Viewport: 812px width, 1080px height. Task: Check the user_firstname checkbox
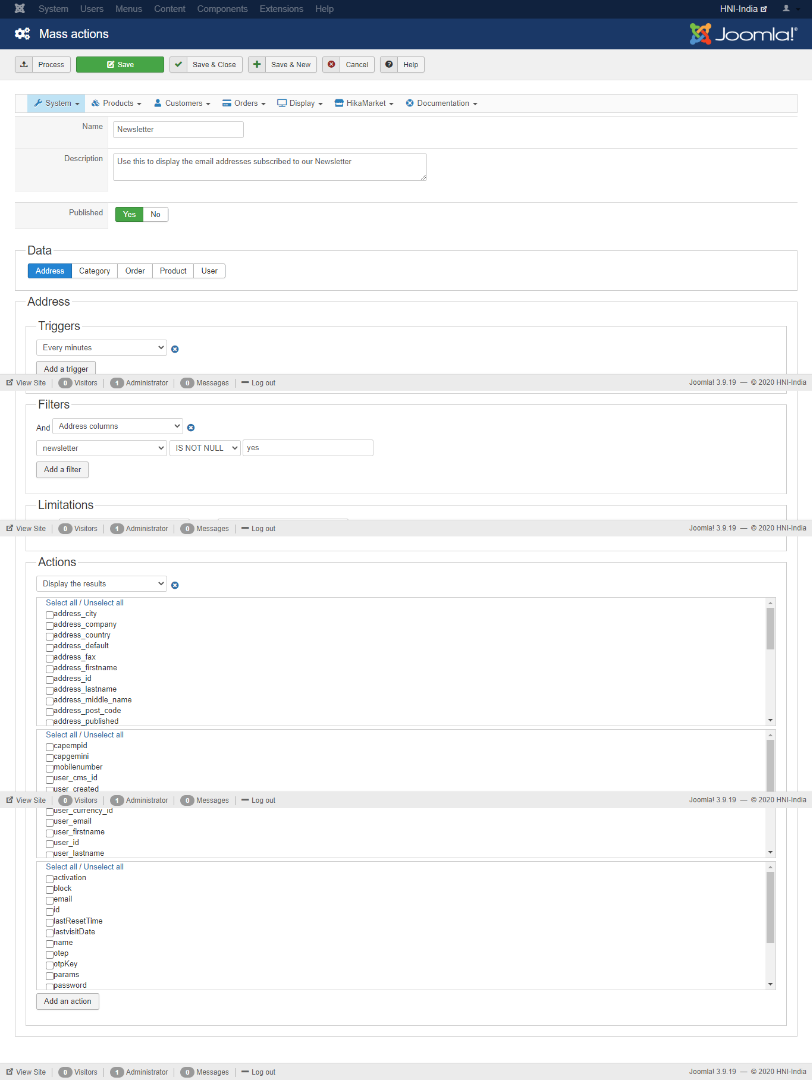click(50, 833)
